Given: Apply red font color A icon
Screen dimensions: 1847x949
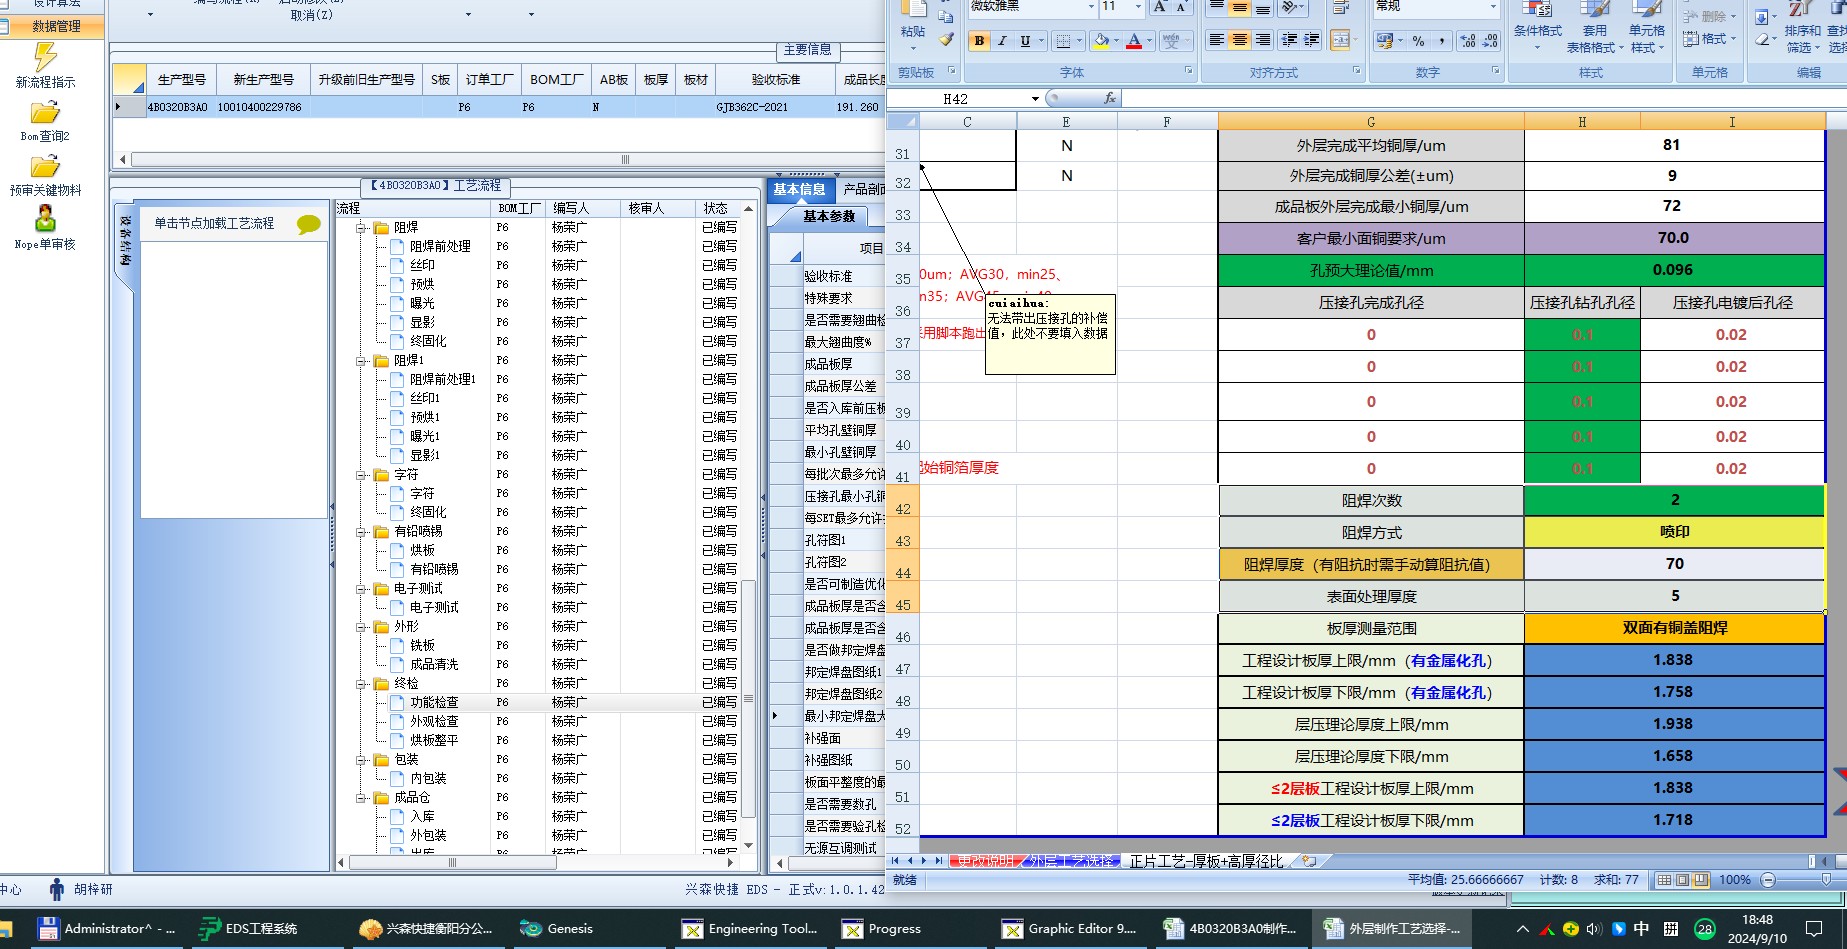Looking at the screenshot, I should [1134, 41].
